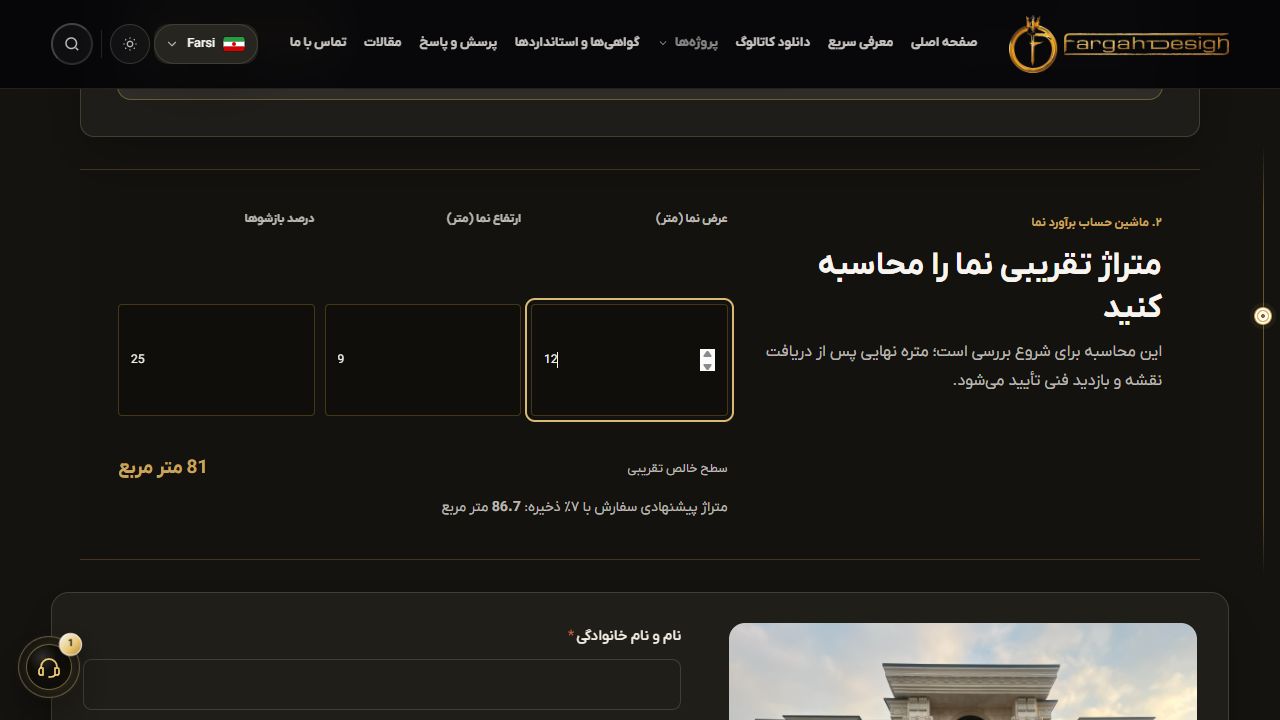Viewport: 1280px width, 720px height.
Task: Open دانلود کاتالوگ menu item
Action: pyautogui.click(x=773, y=43)
